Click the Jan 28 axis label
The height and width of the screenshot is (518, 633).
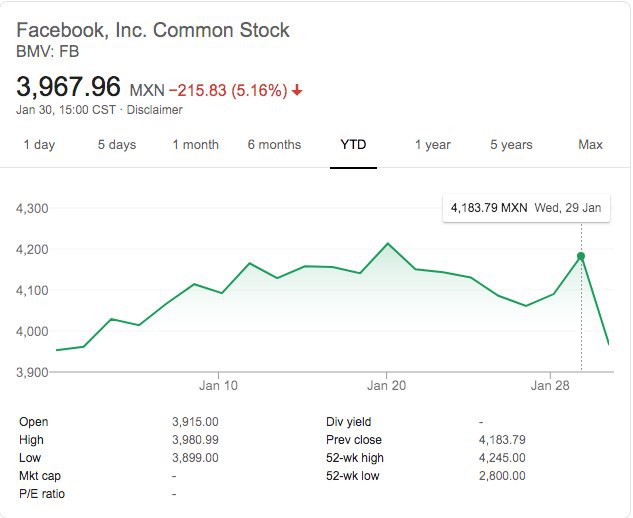pos(550,386)
